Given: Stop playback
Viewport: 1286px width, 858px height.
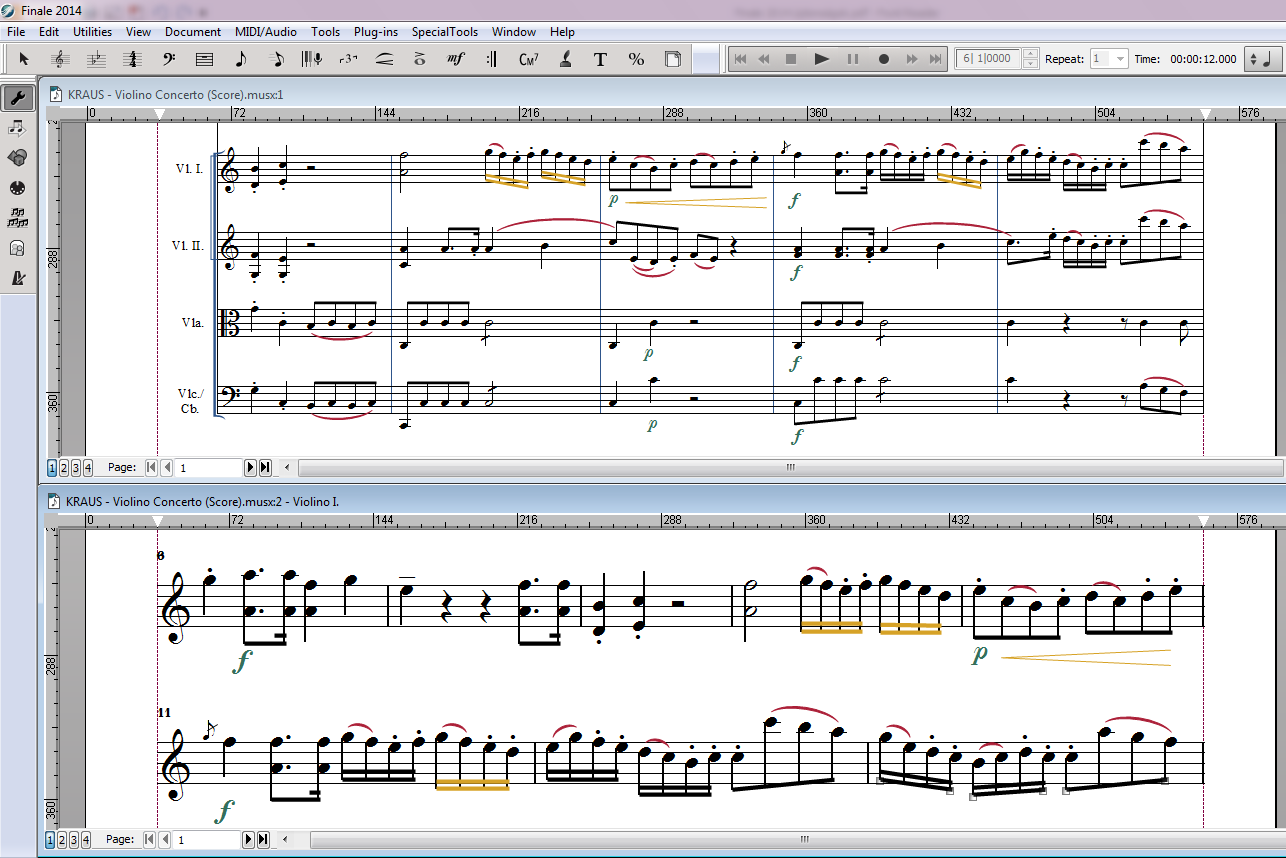Looking at the screenshot, I should 791,59.
